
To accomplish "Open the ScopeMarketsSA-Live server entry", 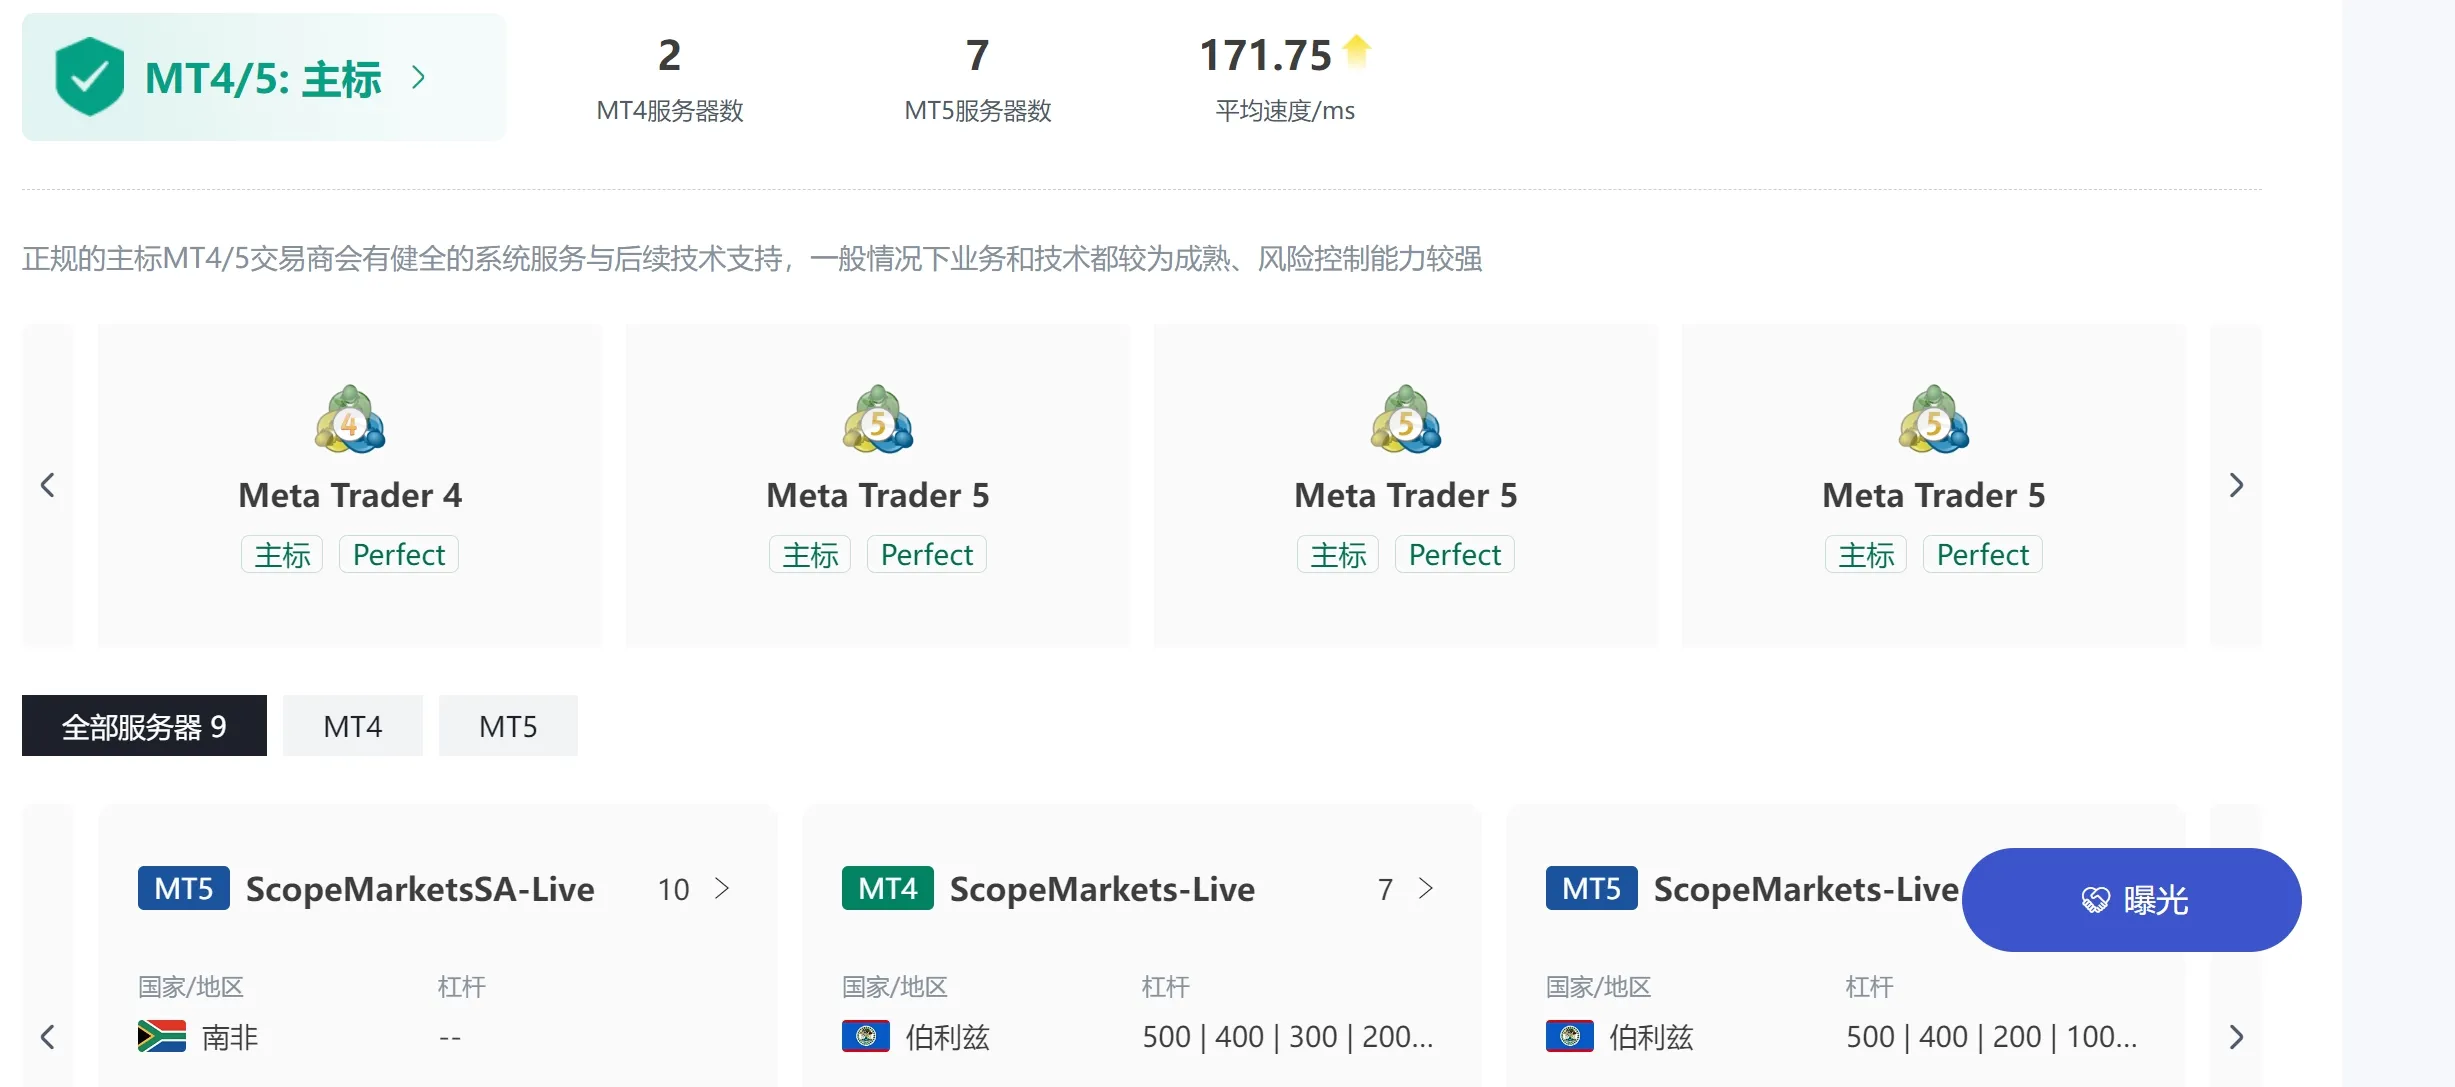I will [420, 889].
